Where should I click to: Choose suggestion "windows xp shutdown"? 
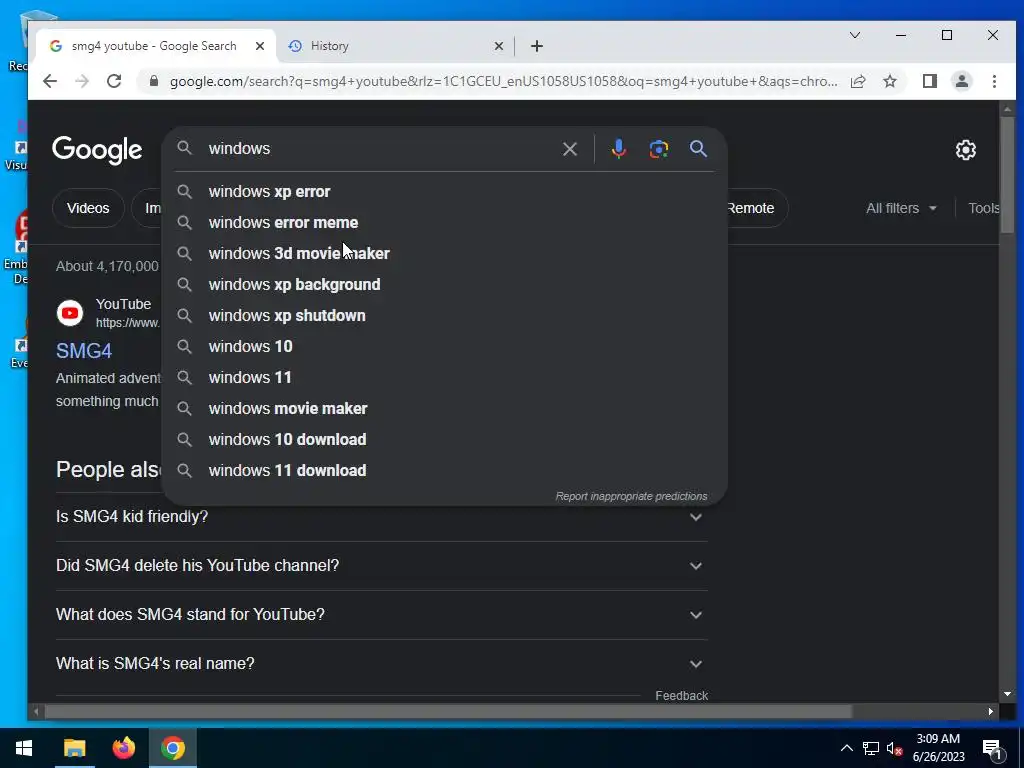coord(444,315)
